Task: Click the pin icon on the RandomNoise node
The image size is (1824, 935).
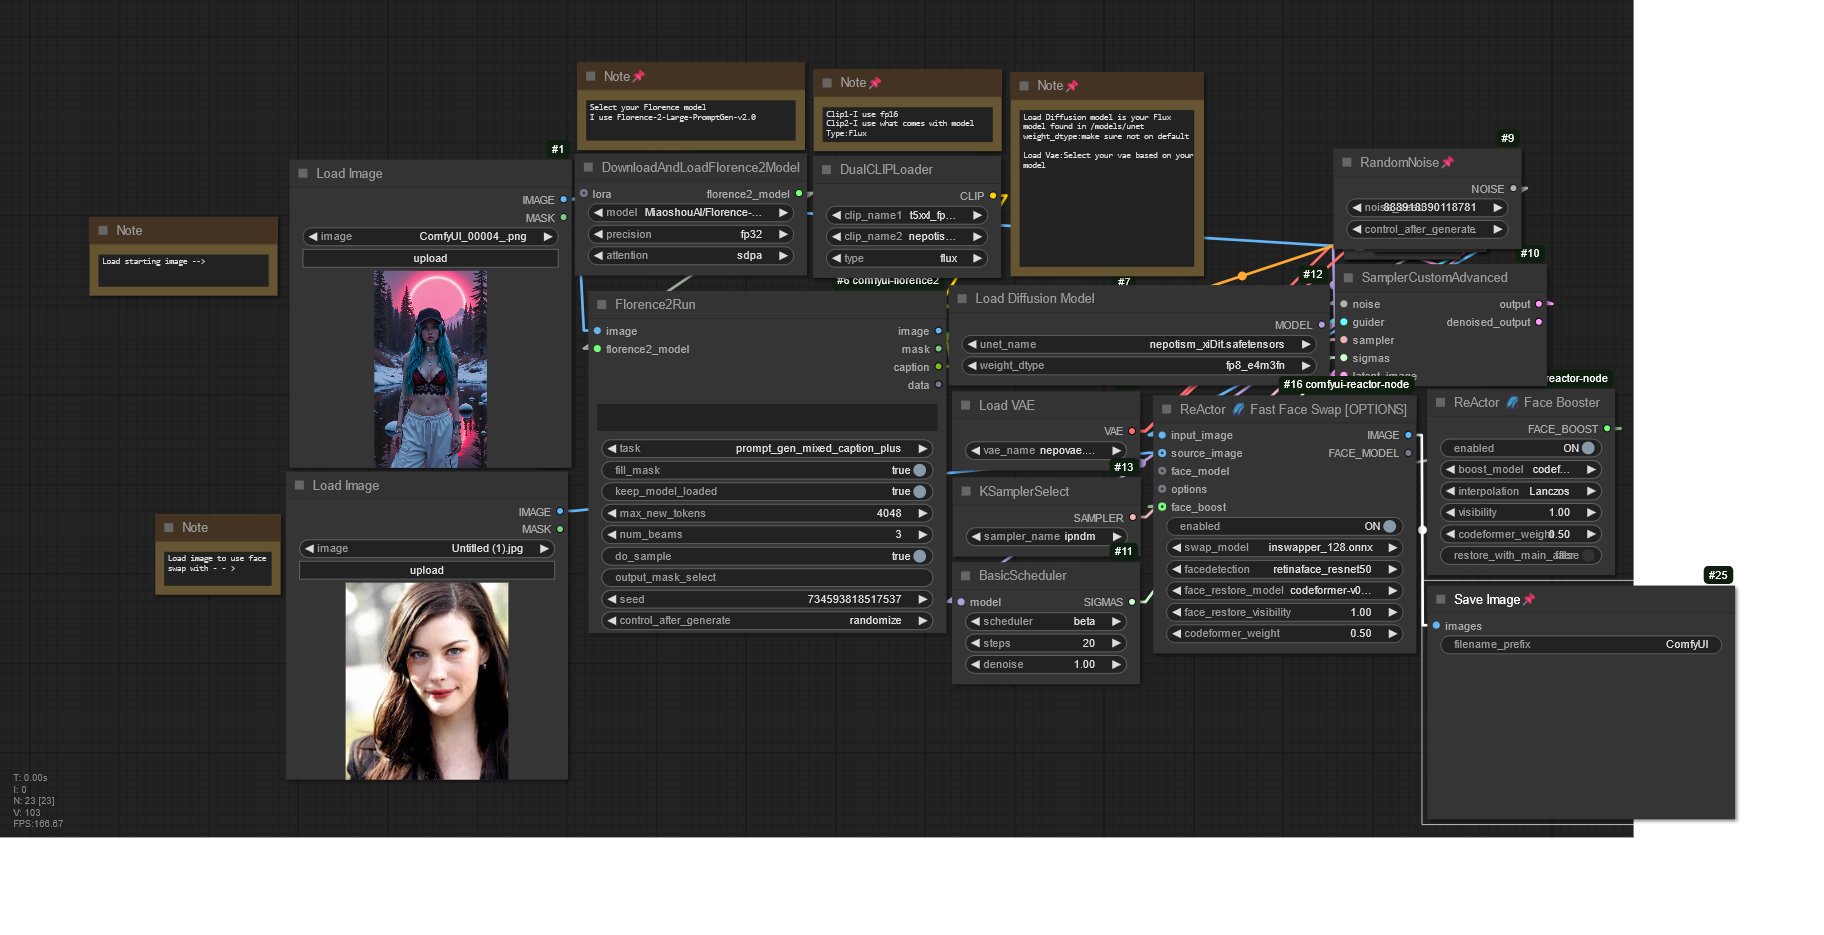Action: (x=1447, y=163)
